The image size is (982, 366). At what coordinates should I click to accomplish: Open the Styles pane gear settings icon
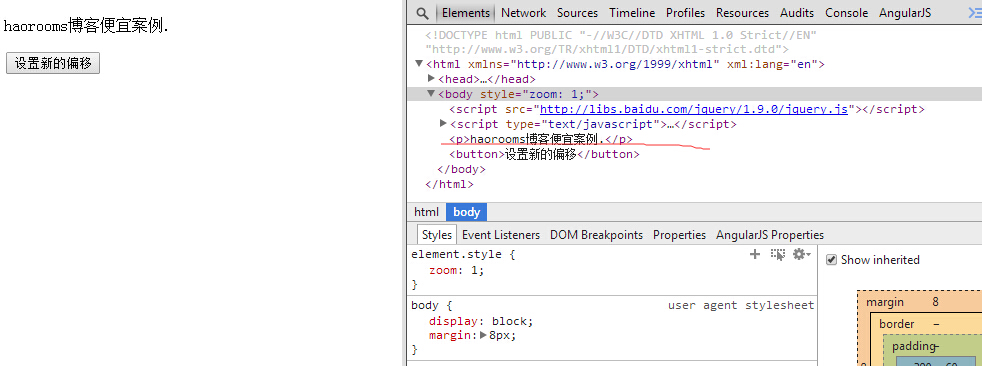801,254
